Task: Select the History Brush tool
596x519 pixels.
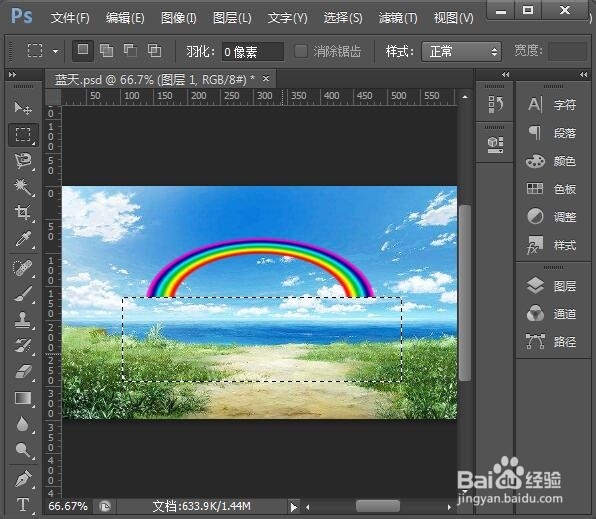Action: pos(23,345)
